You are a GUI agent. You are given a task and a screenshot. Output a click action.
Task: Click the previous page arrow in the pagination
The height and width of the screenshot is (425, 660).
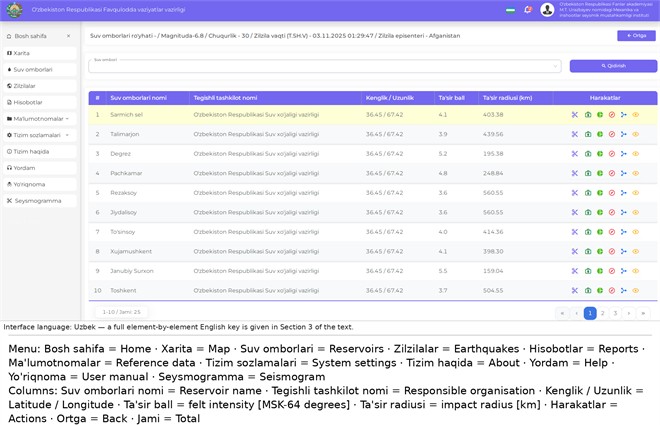(576, 313)
